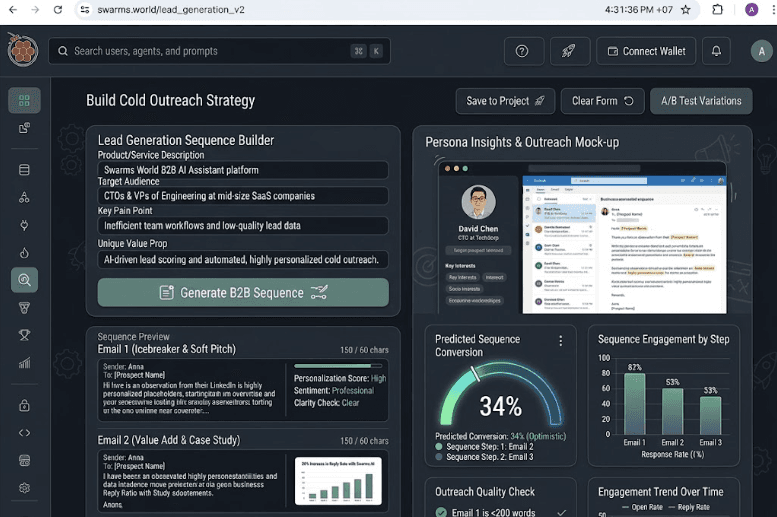The image size is (777, 517).
Task: Open the user avatar A menu
Action: [x=761, y=51]
